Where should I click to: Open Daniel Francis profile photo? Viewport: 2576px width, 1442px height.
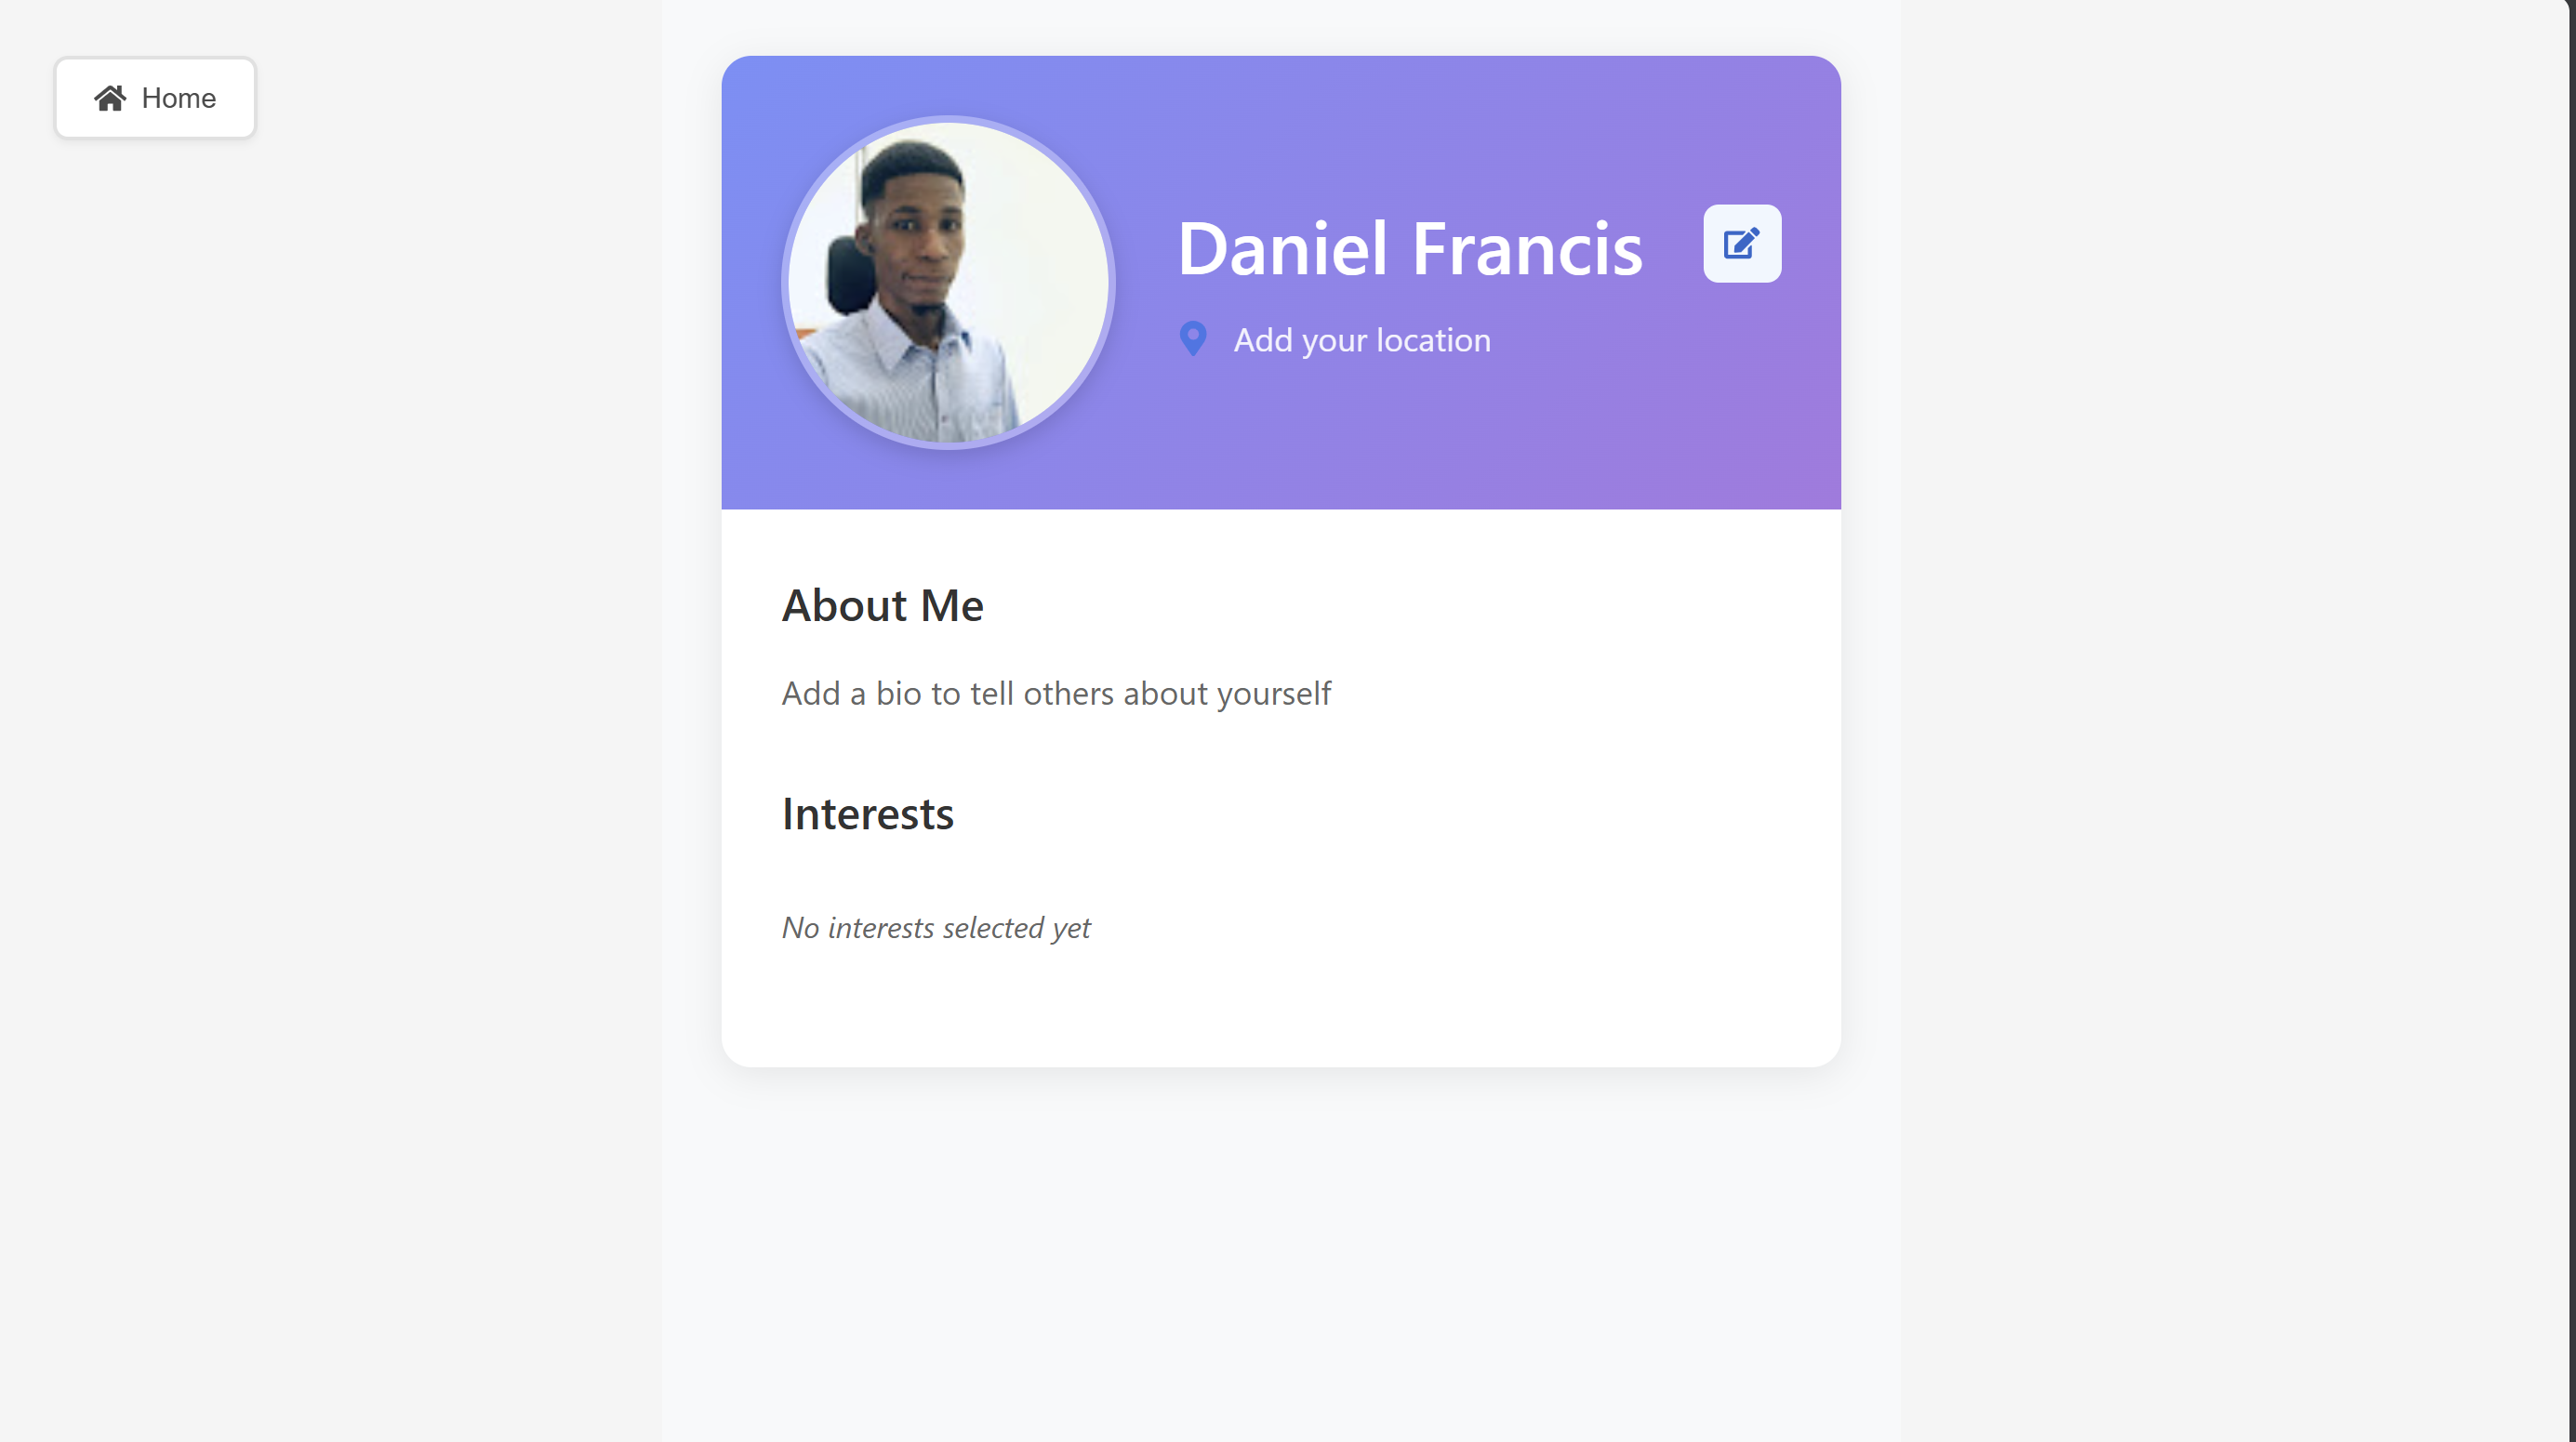[x=947, y=282]
